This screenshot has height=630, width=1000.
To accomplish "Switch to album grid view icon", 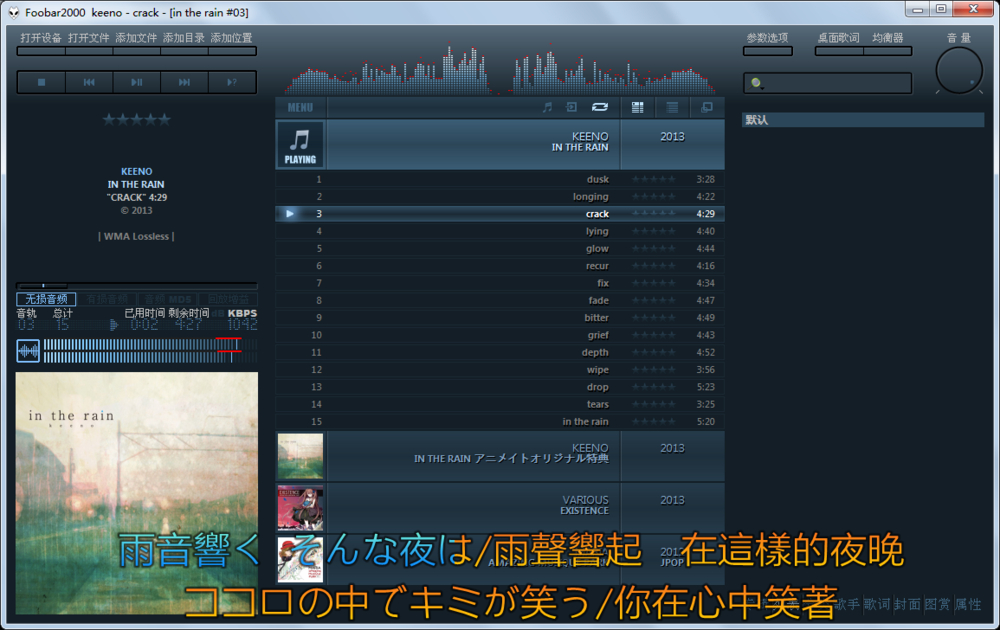I will (637, 107).
